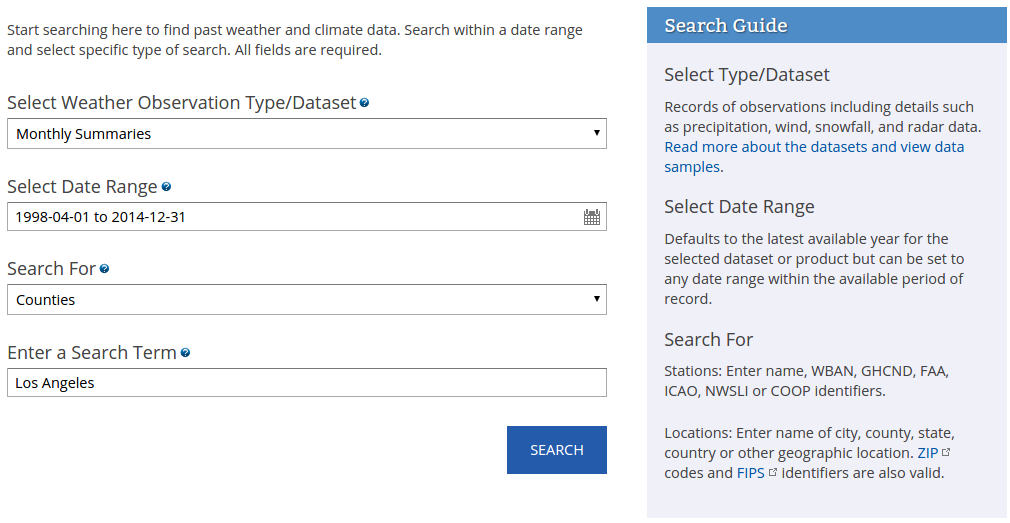Click the date range field showing 1998-04-01

[290, 217]
